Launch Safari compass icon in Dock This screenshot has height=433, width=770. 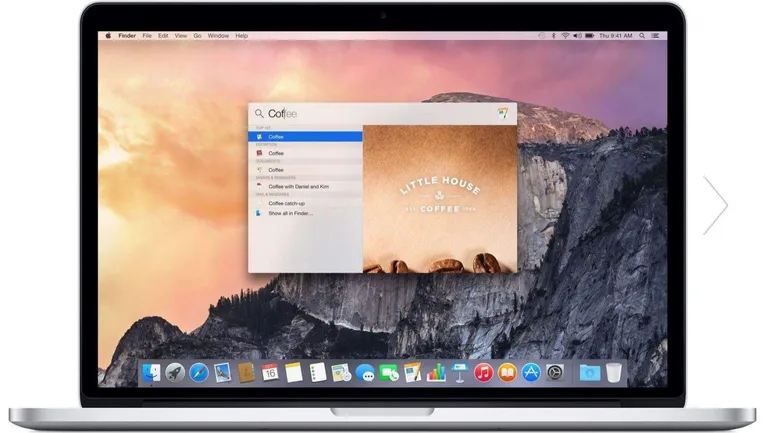199,373
